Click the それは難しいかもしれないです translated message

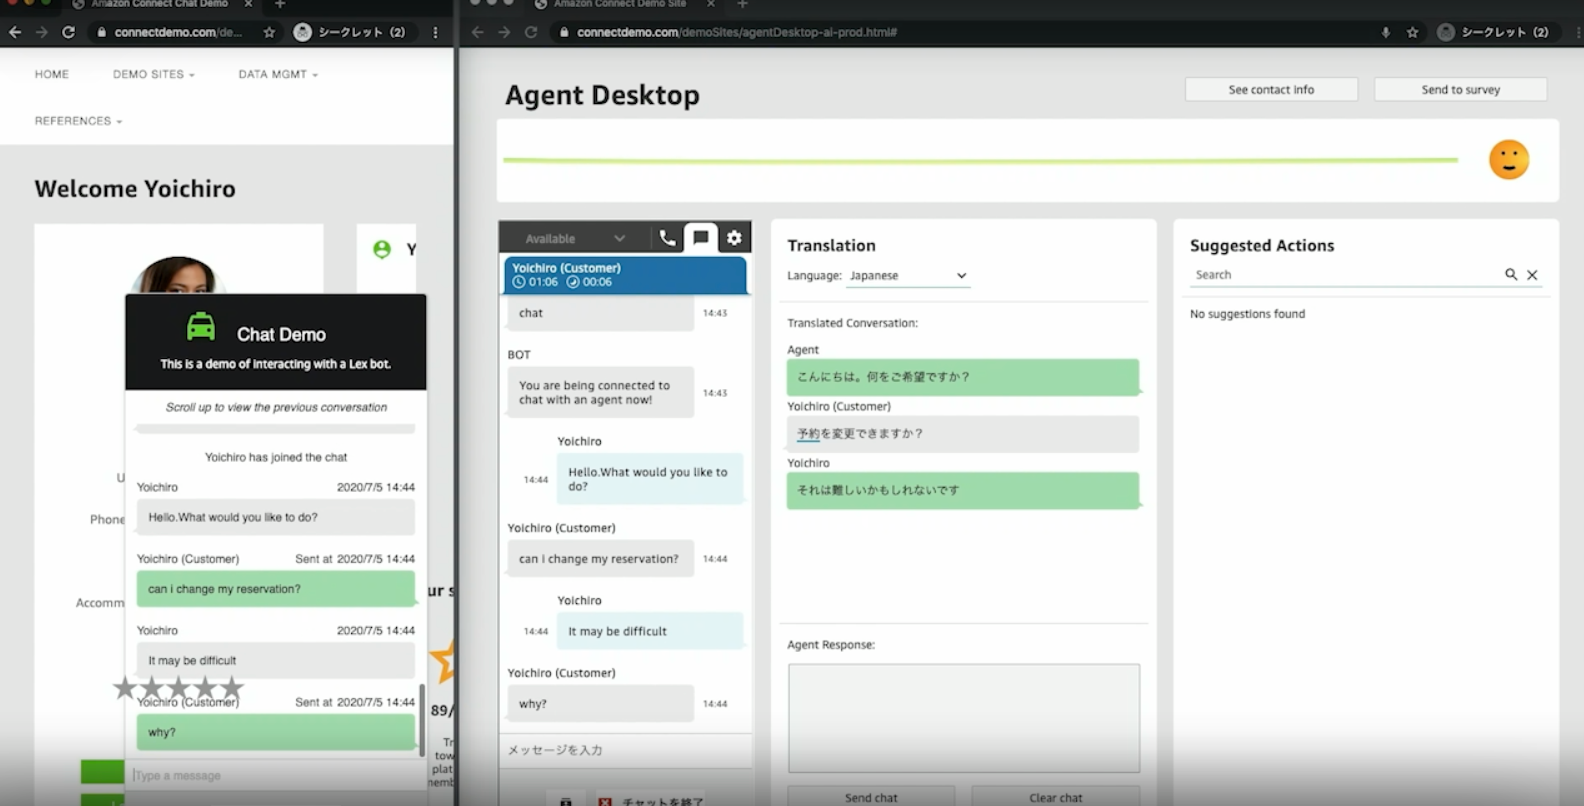pos(962,490)
